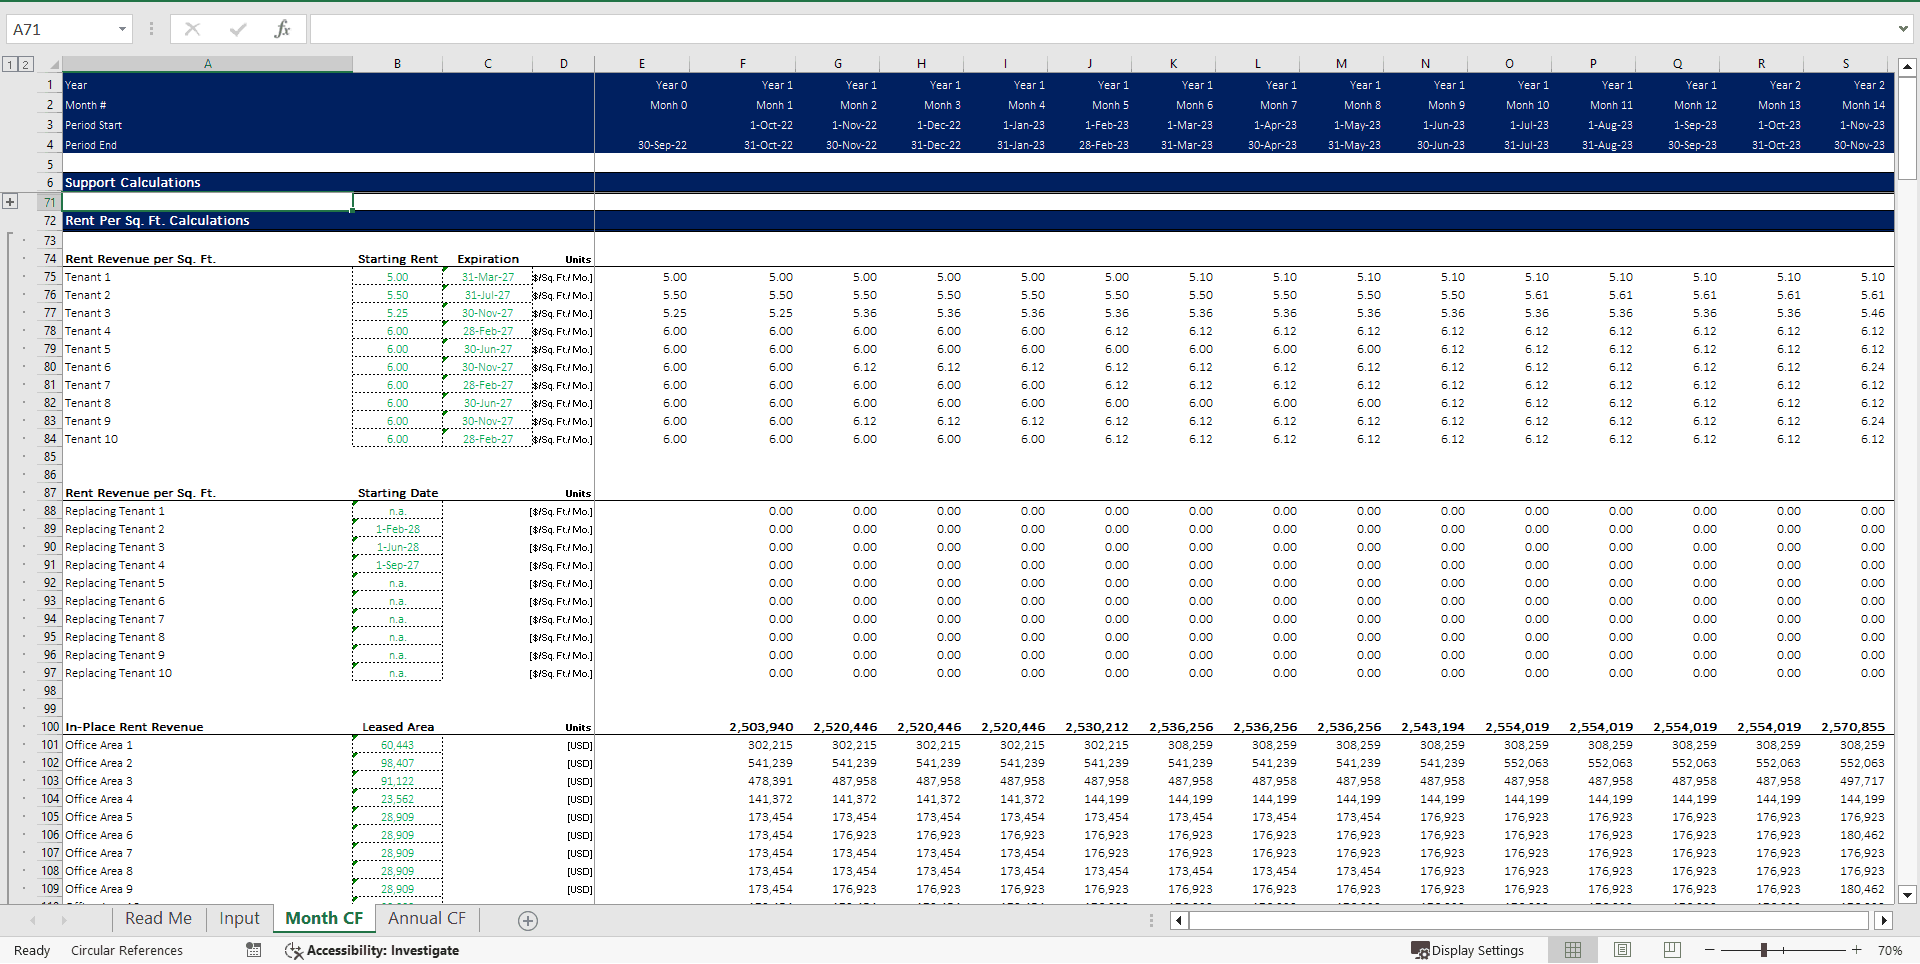Open the Annual CF sheet tab
1920x964 pixels.
[426, 918]
